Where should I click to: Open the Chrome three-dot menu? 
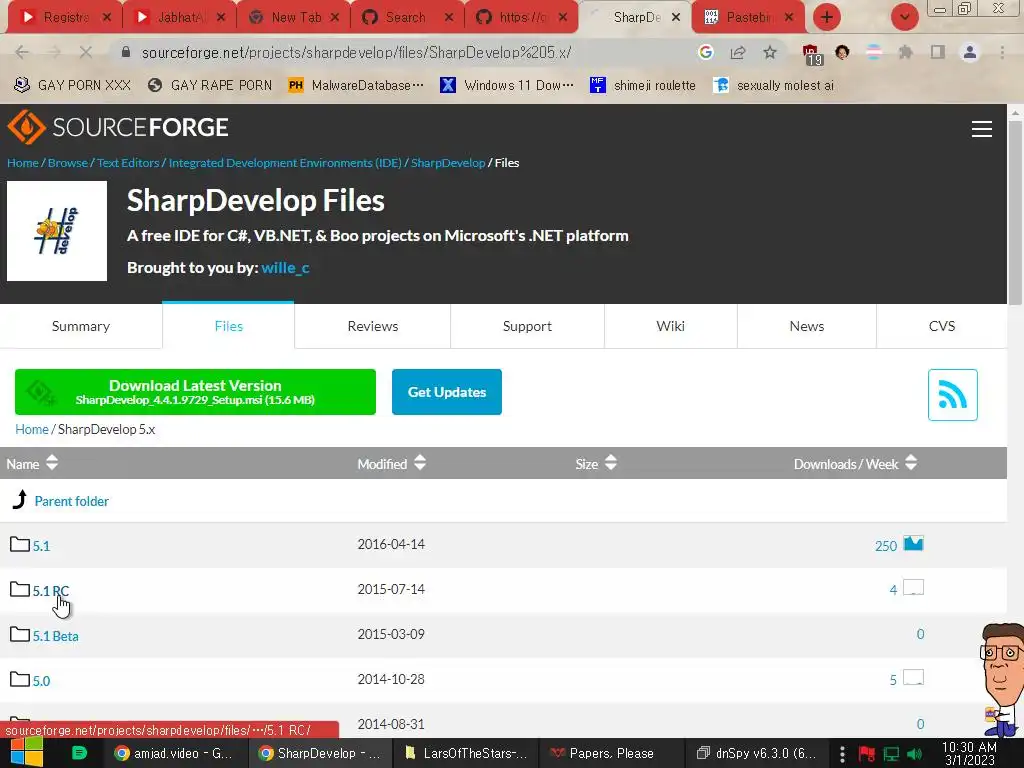pyautogui.click(x=1002, y=52)
